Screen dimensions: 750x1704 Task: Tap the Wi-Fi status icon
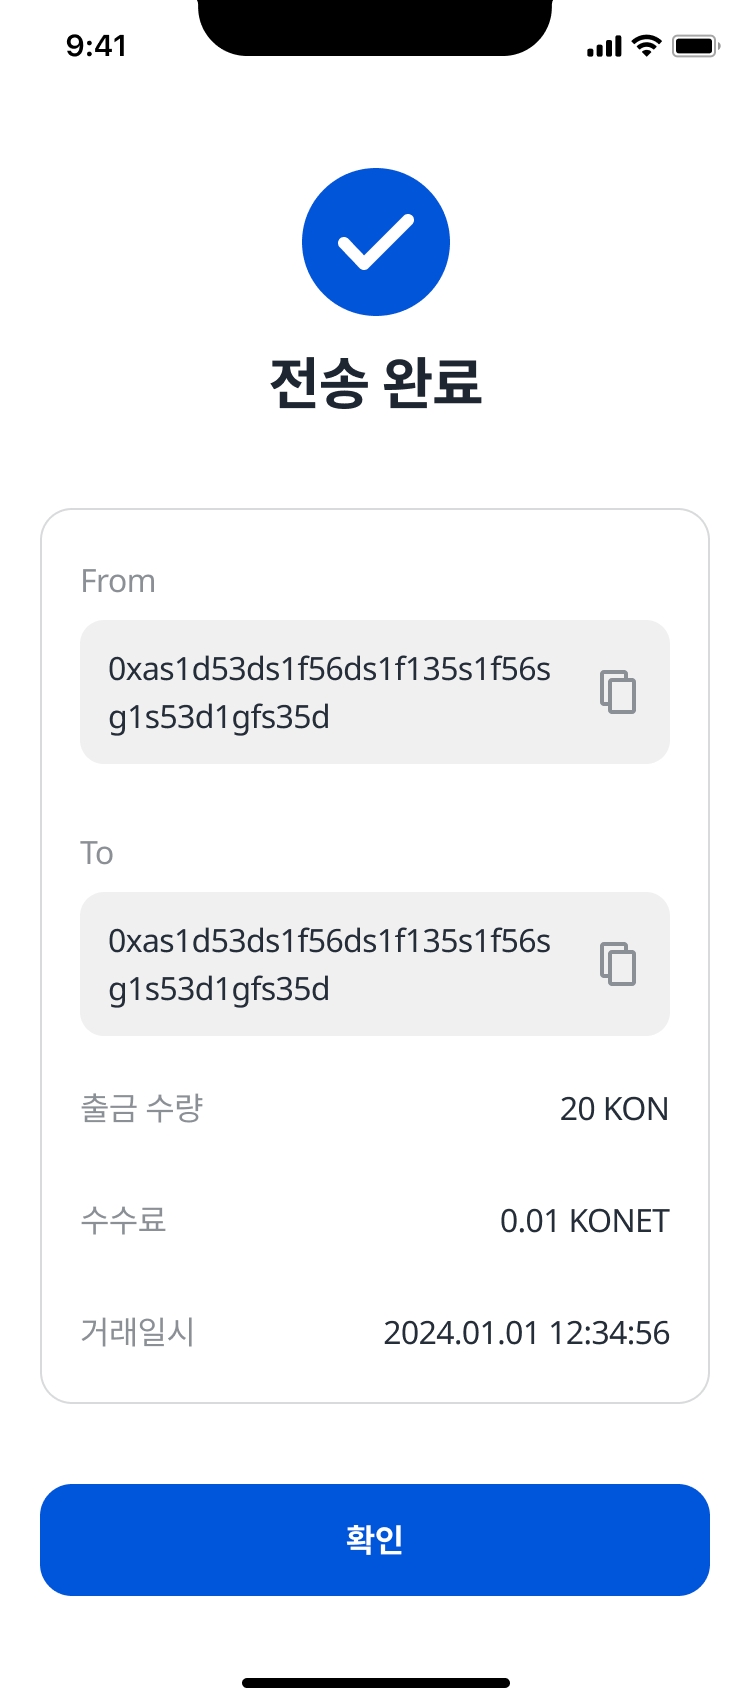coord(648,45)
